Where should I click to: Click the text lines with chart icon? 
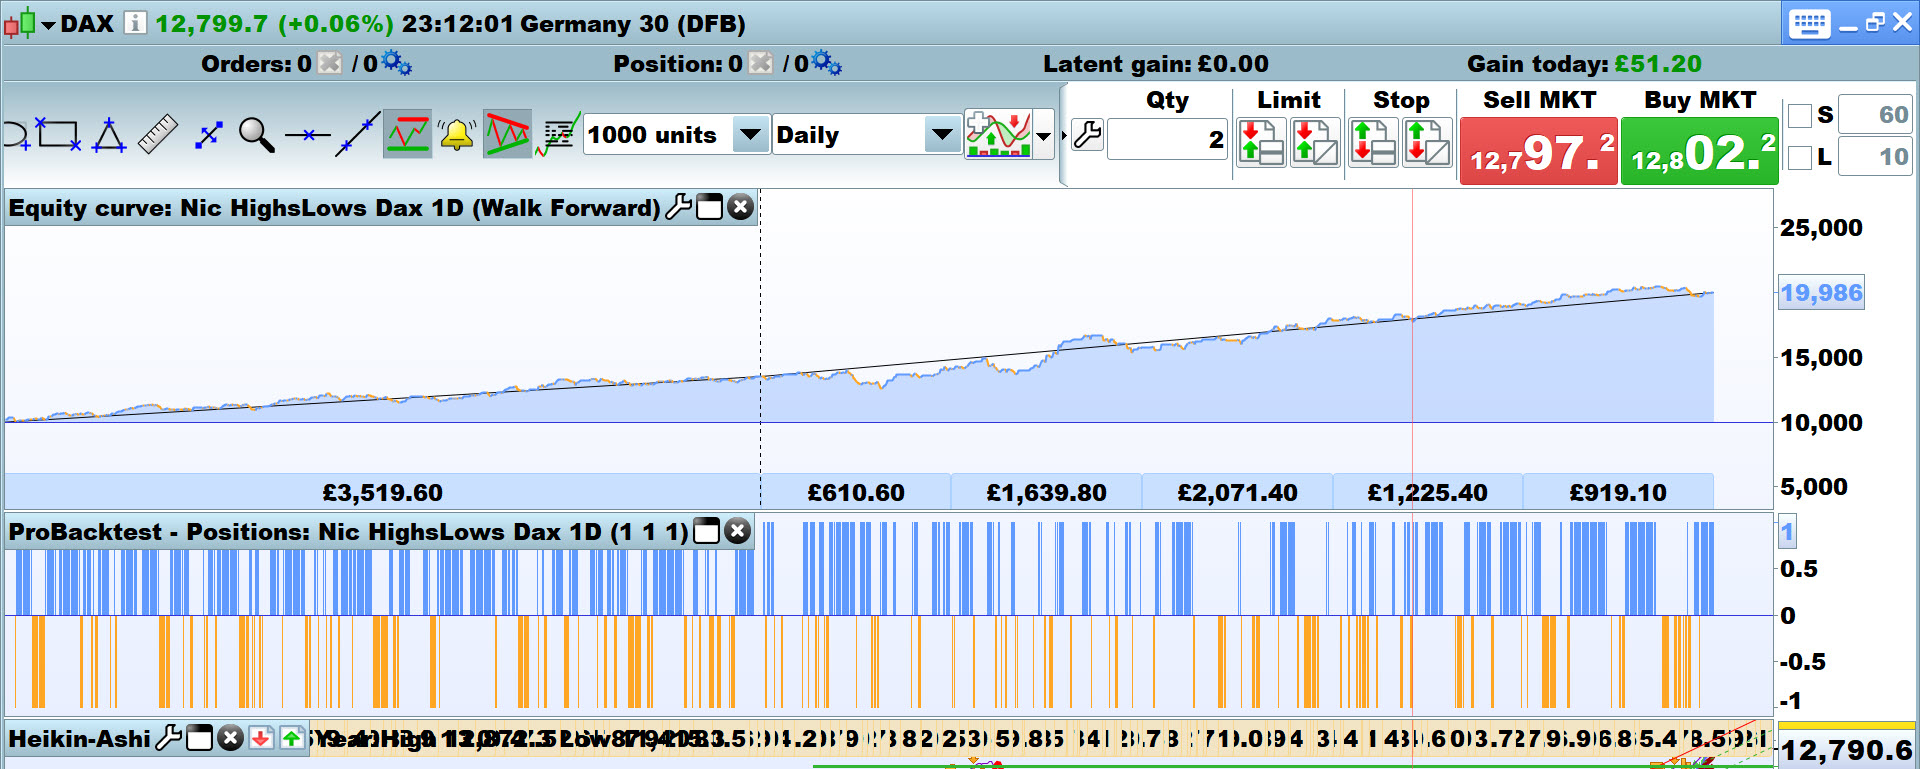pos(558,135)
